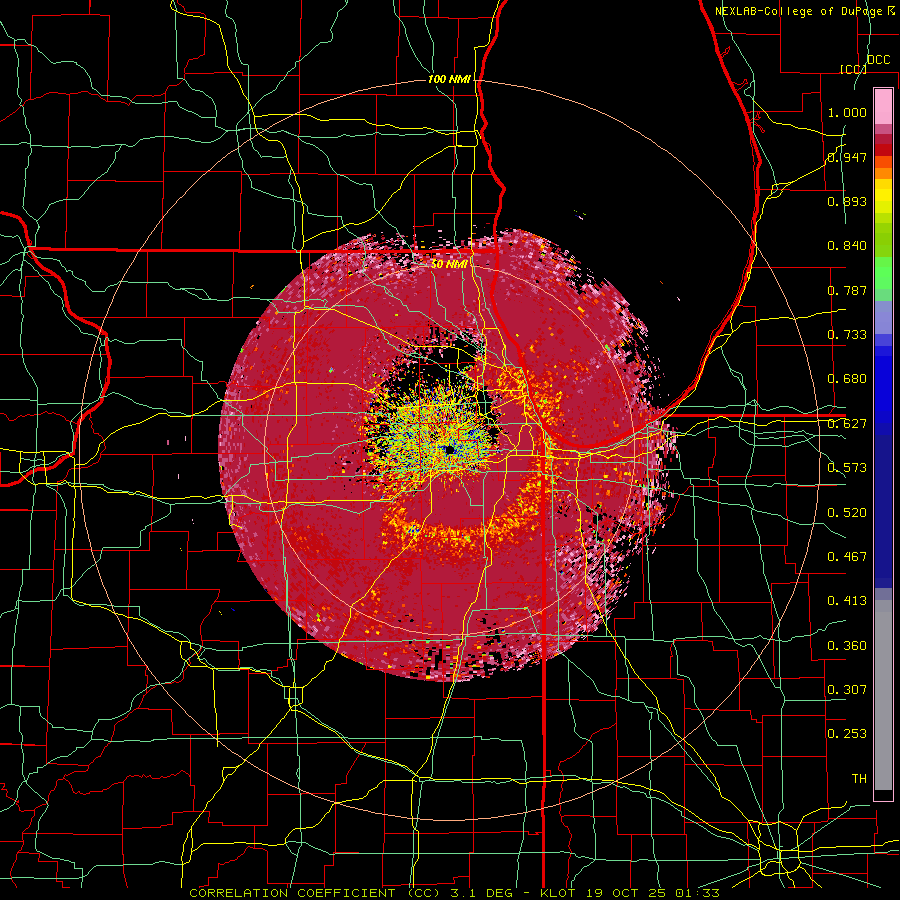
Task: Pick the orange swatch just below 0.947
Action: click(x=883, y=162)
